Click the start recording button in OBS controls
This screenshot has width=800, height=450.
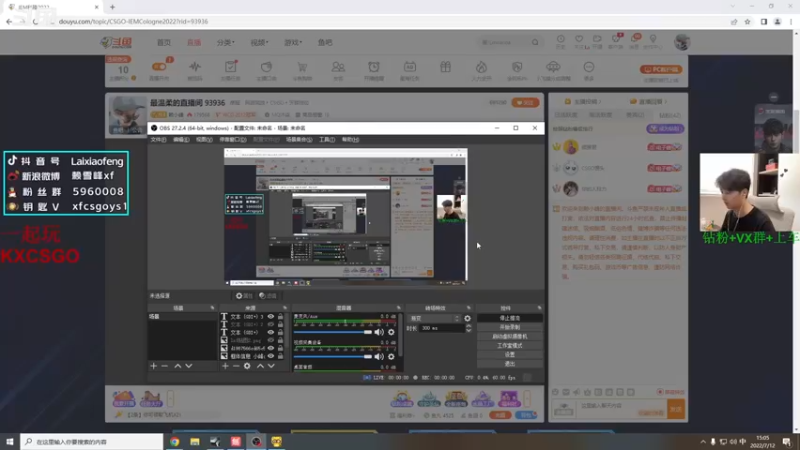coord(510,327)
